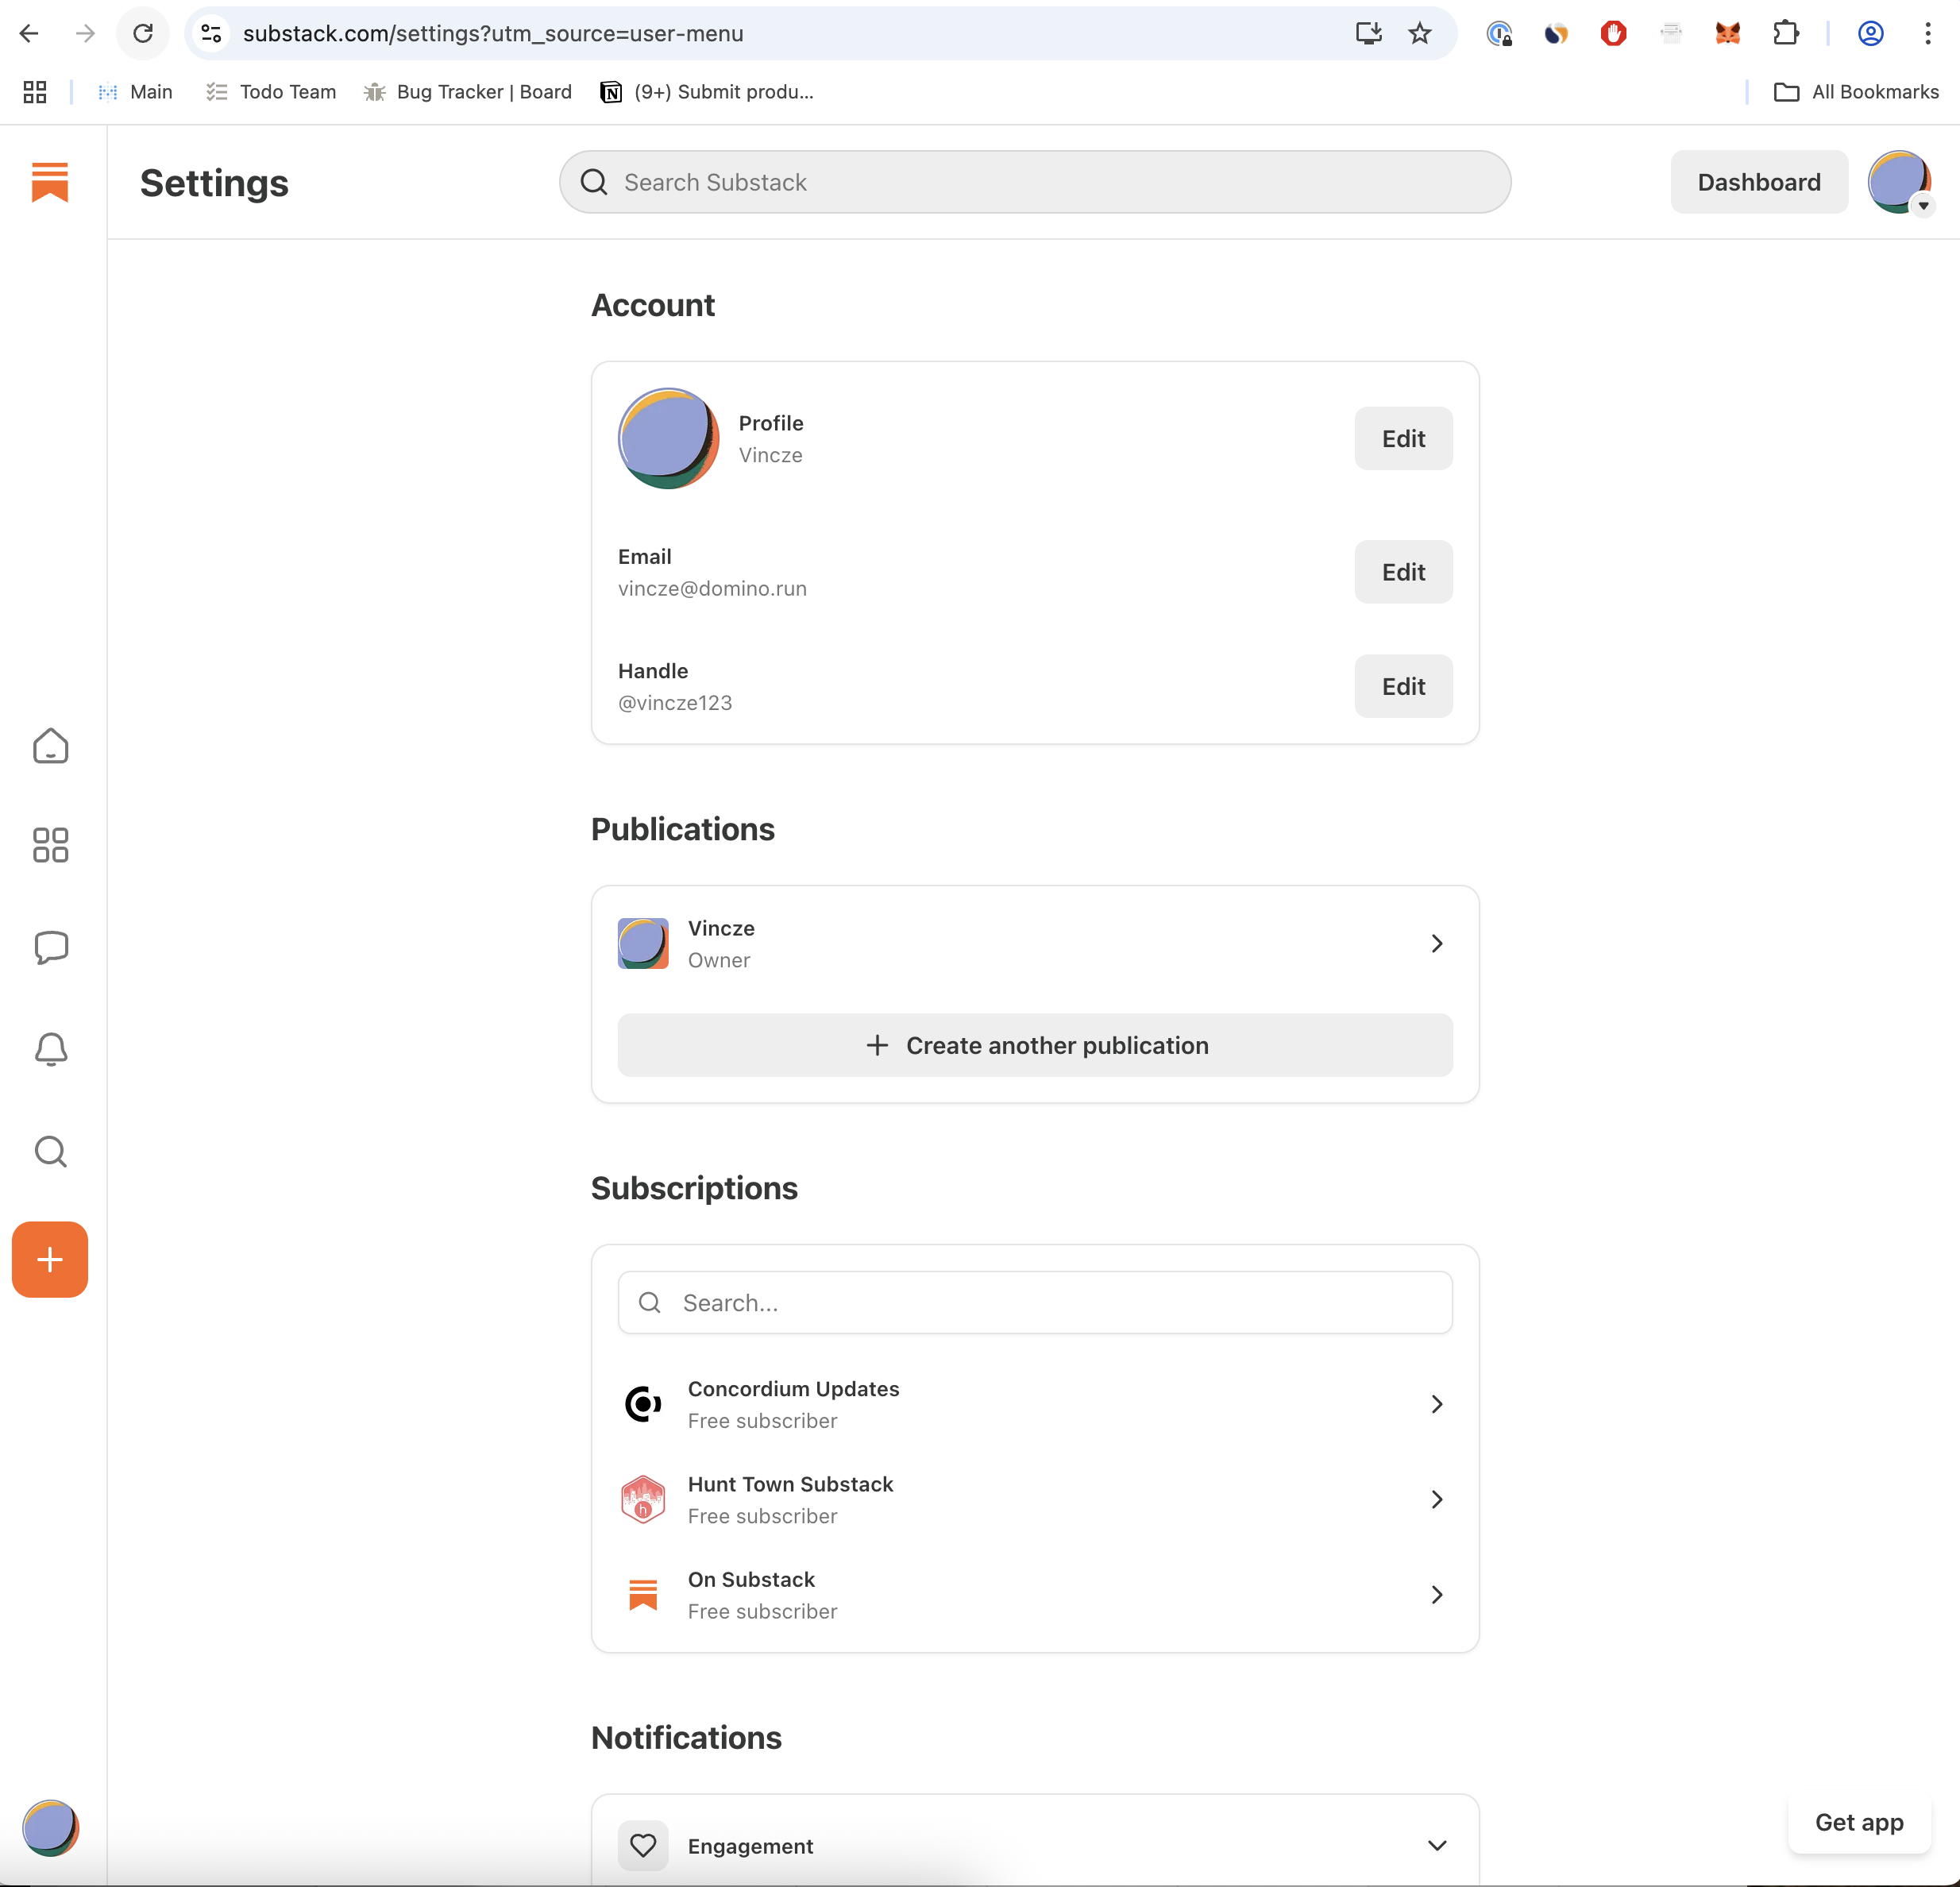This screenshot has width=1960, height=1887.
Task: Switch to the Todo Team bookmark tab
Action: coord(270,91)
